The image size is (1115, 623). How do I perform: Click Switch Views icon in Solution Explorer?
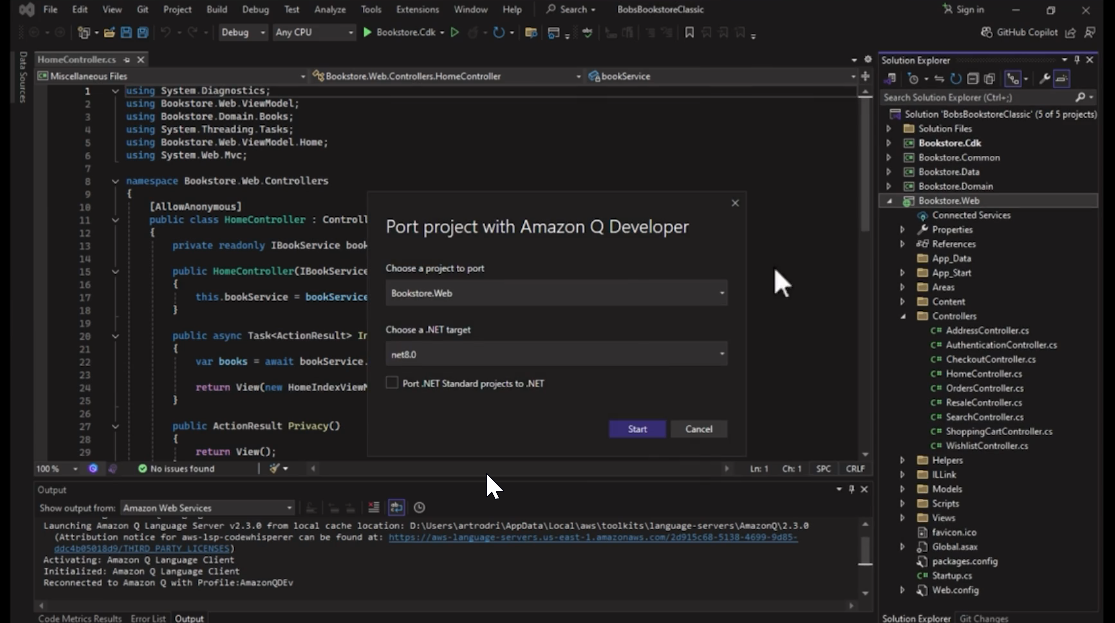(x=890, y=79)
